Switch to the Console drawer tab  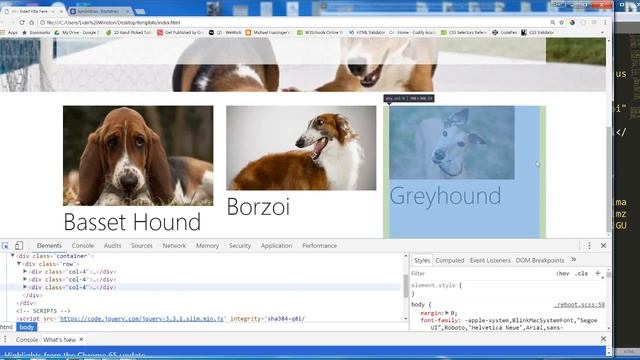point(27,340)
